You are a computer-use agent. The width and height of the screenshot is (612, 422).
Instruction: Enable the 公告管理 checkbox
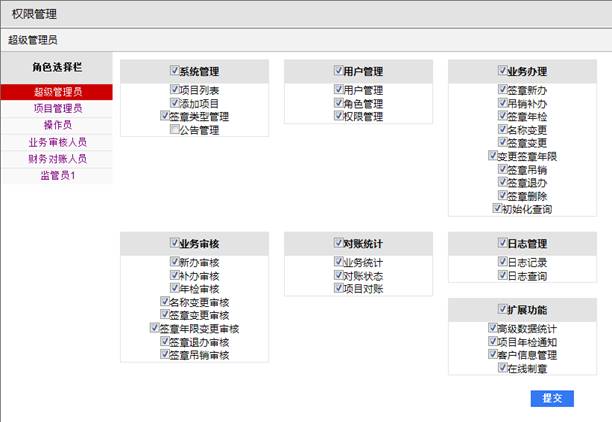coord(174,130)
